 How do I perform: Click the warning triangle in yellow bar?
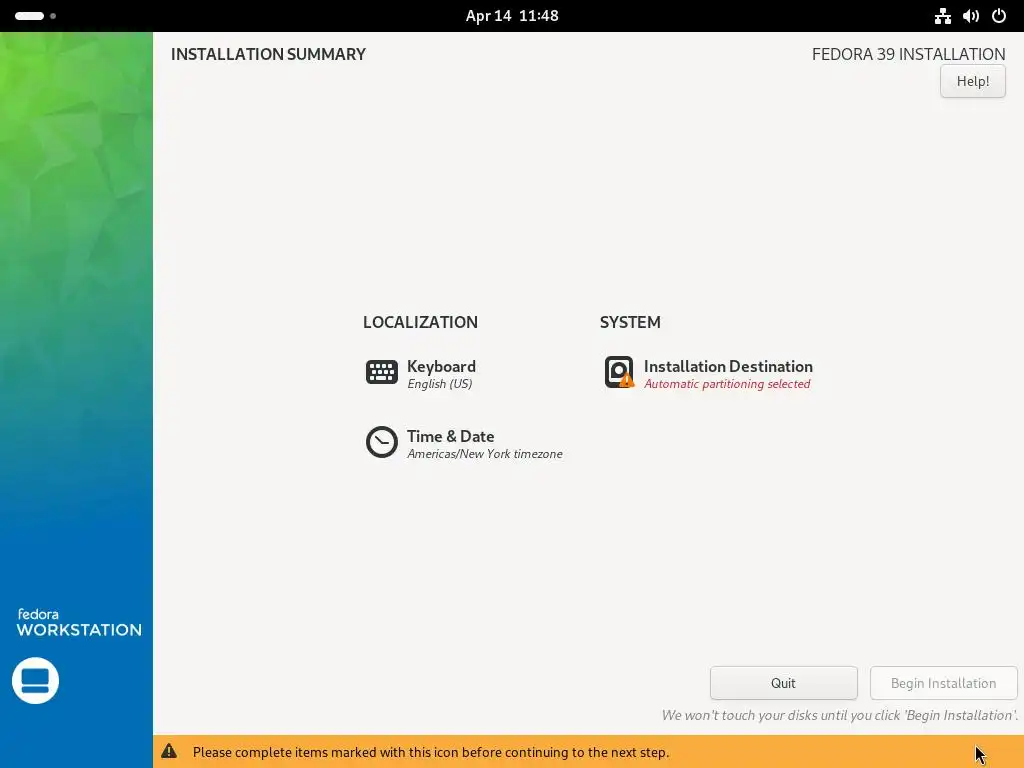[169, 751]
